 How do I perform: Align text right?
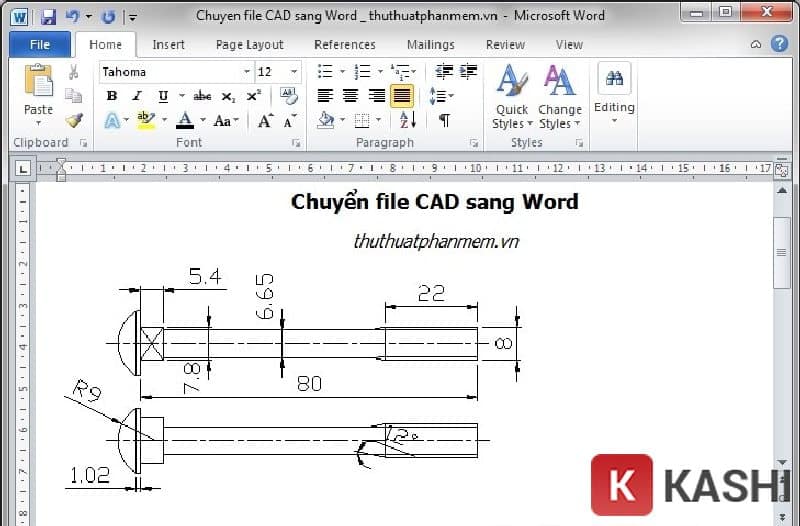[377, 95]
